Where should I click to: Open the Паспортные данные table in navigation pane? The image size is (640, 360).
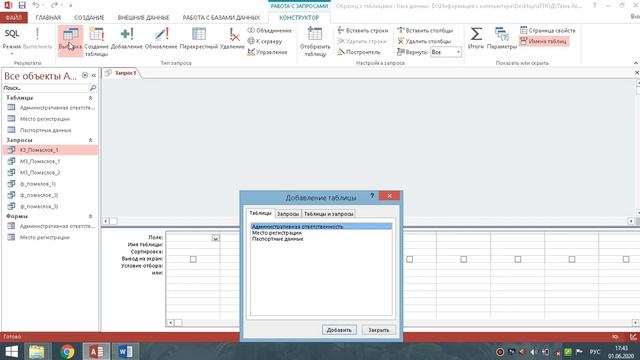[x=50, y=130]
